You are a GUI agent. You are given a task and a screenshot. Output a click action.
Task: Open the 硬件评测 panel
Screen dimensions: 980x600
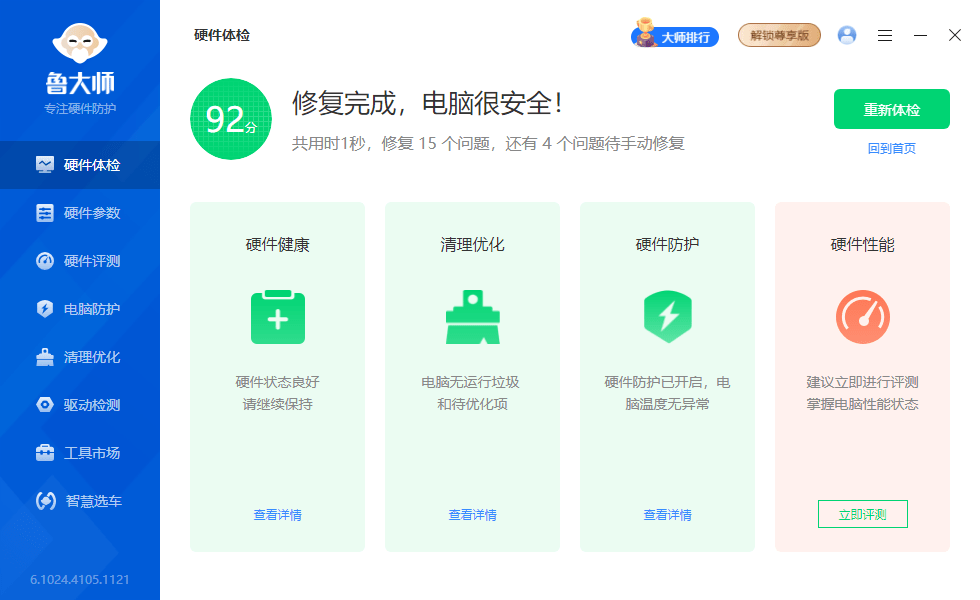point(80,261)
